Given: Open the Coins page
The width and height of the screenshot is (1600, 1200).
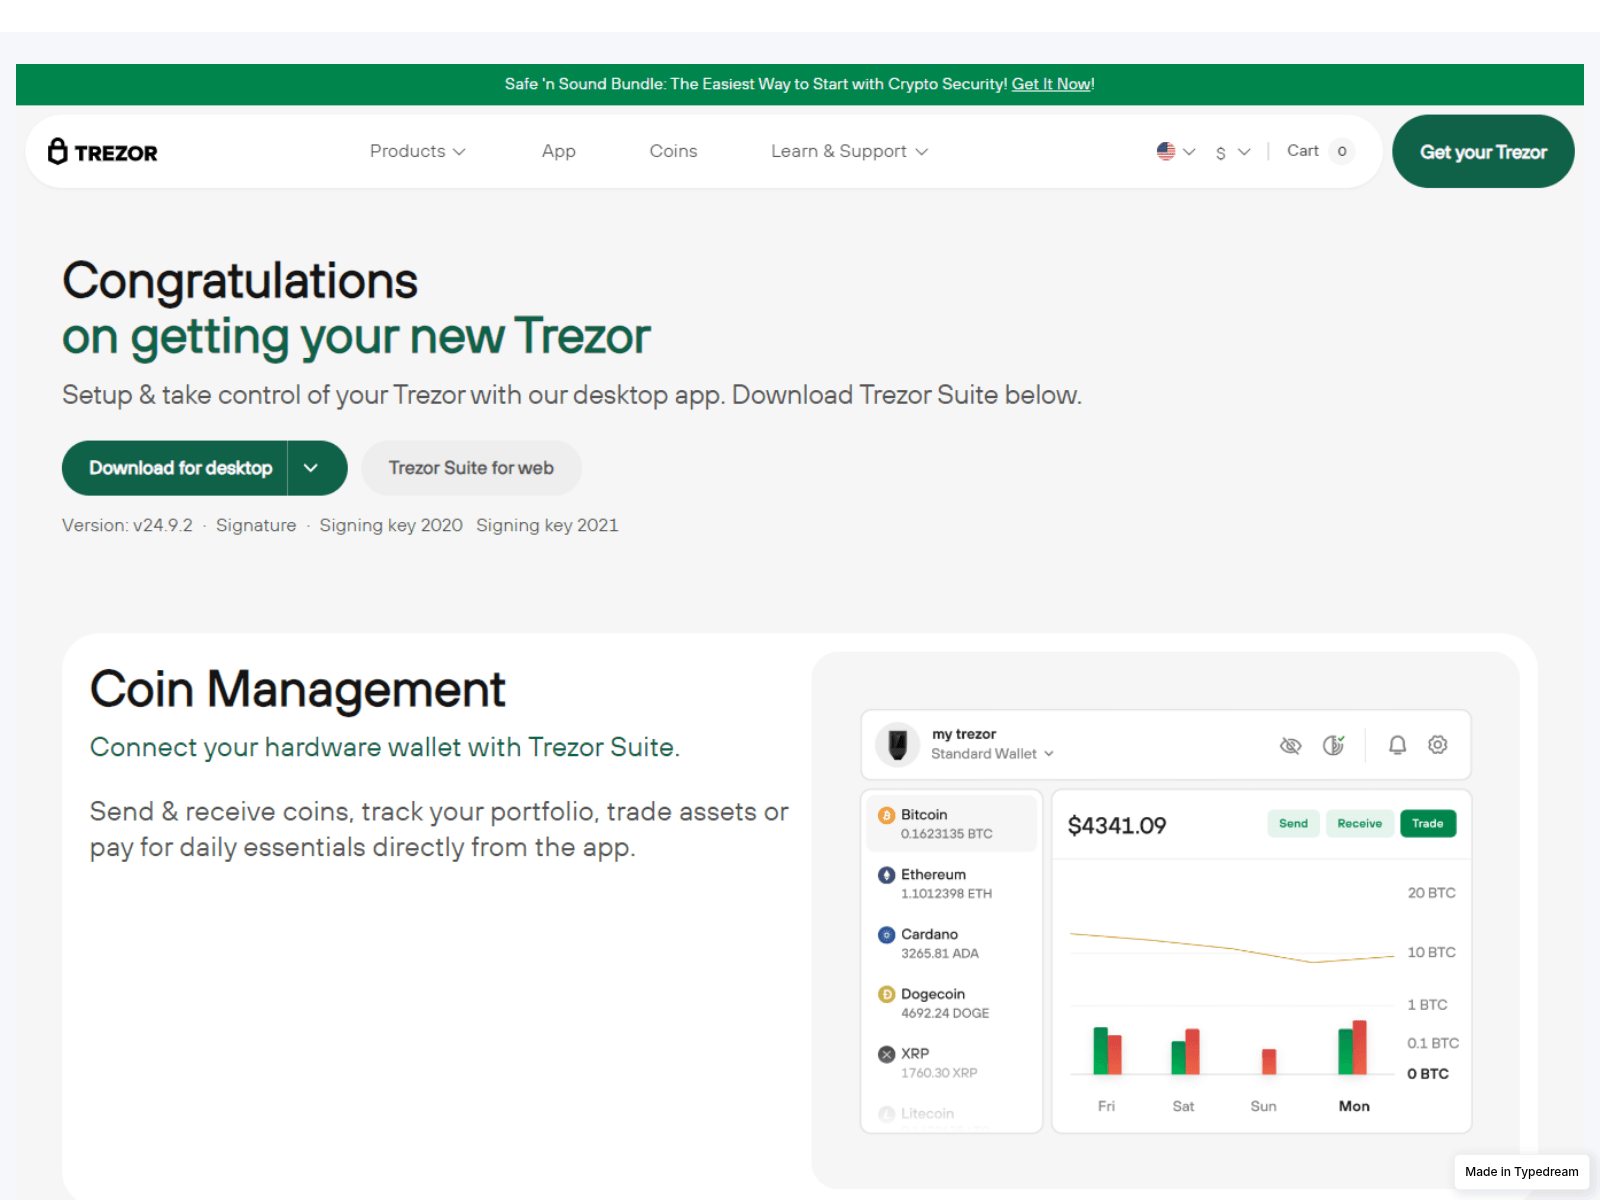Looking at the screenshot, I should [673, 151].
